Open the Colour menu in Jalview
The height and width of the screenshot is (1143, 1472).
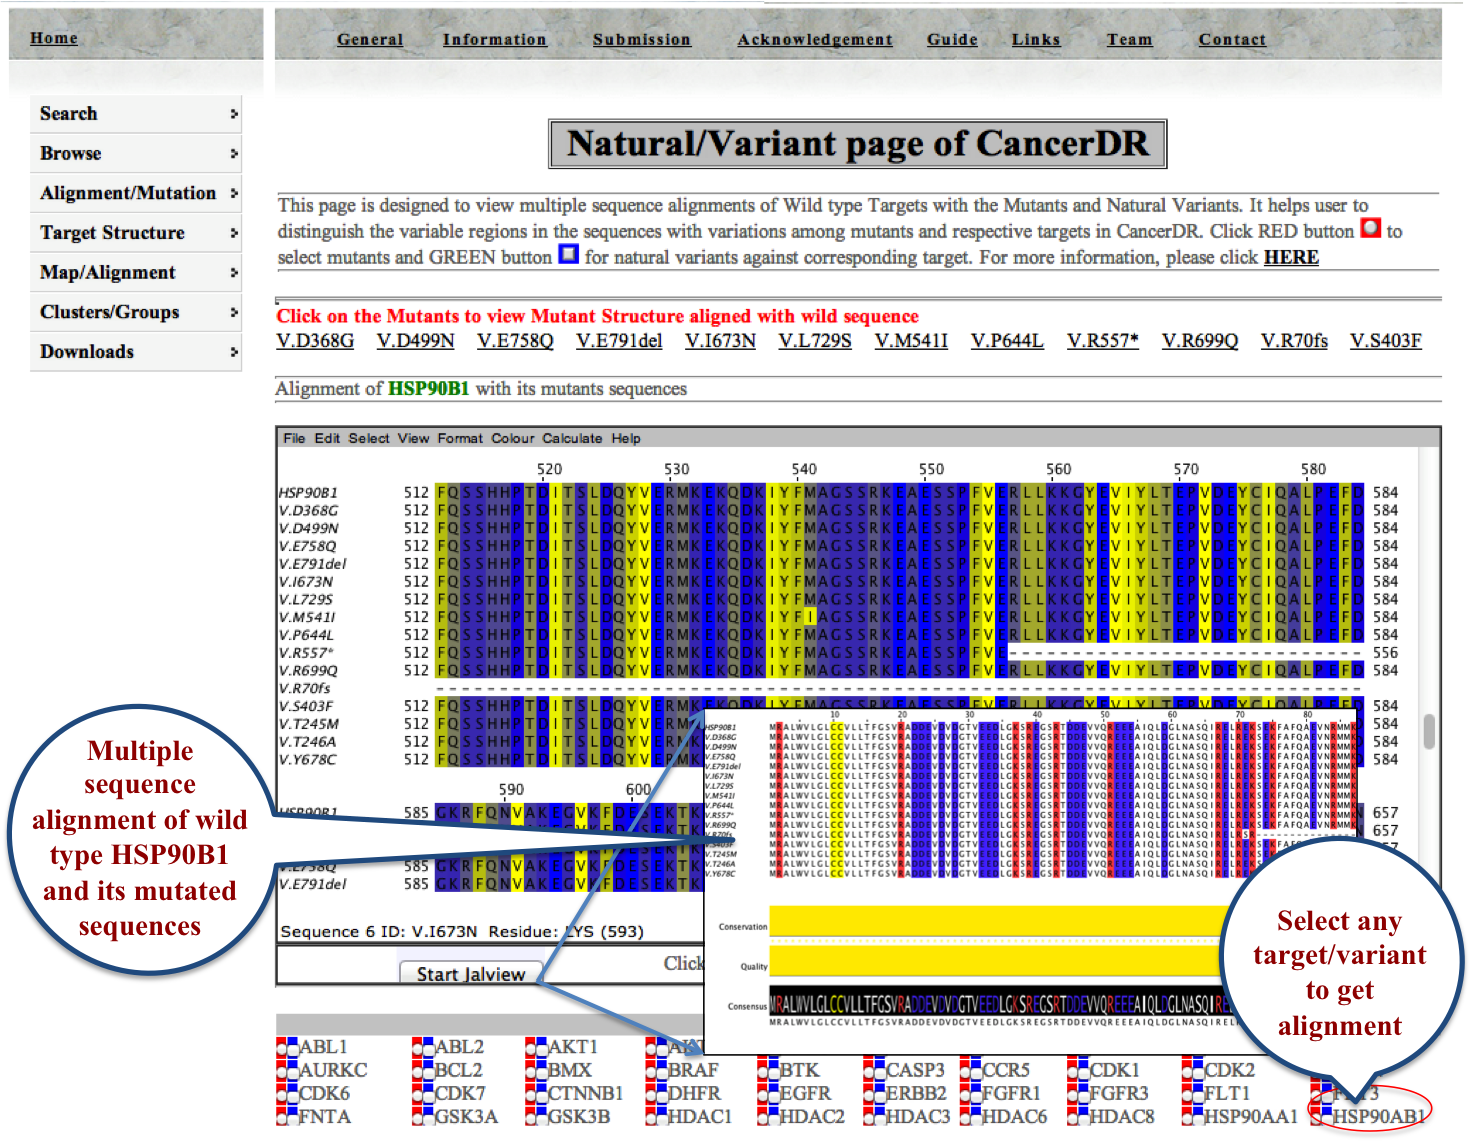pos(512,438)
